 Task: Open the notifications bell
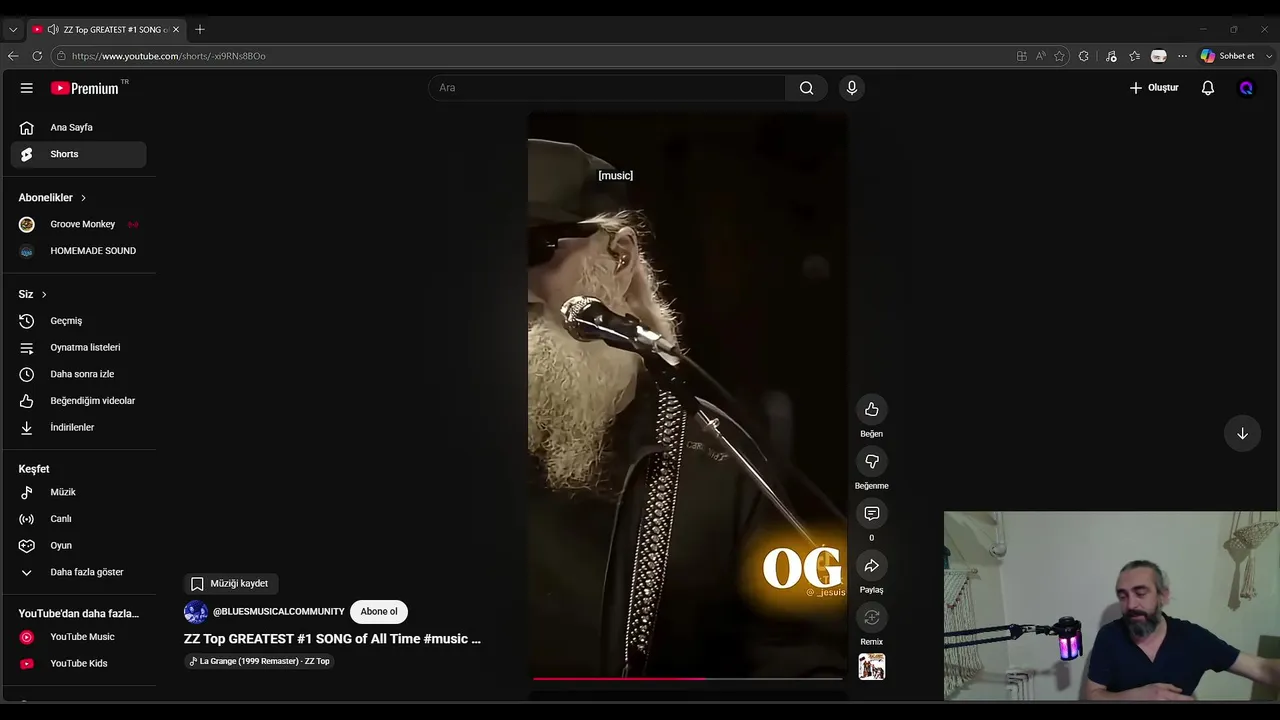(1208, 88)
